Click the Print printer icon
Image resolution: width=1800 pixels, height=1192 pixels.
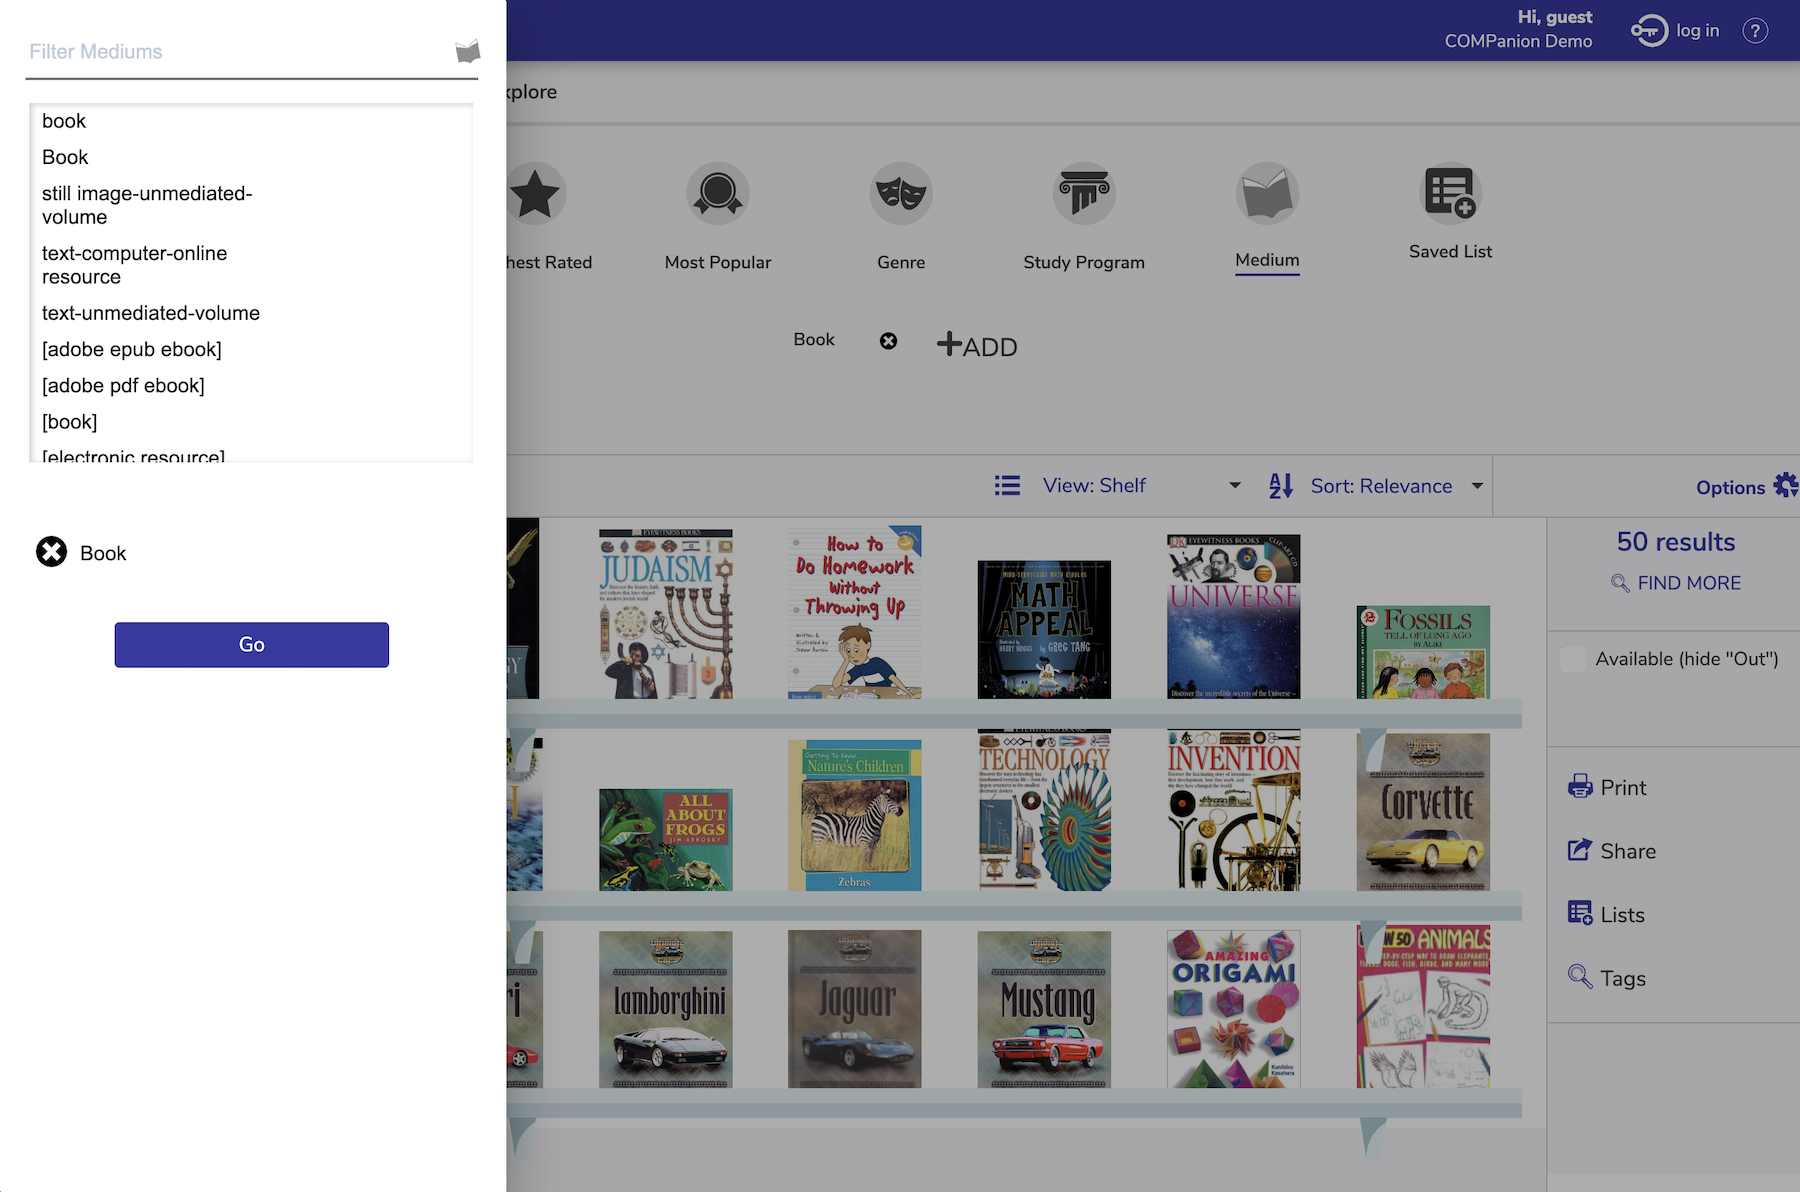pyautogui.click(x=1580, y=787)
